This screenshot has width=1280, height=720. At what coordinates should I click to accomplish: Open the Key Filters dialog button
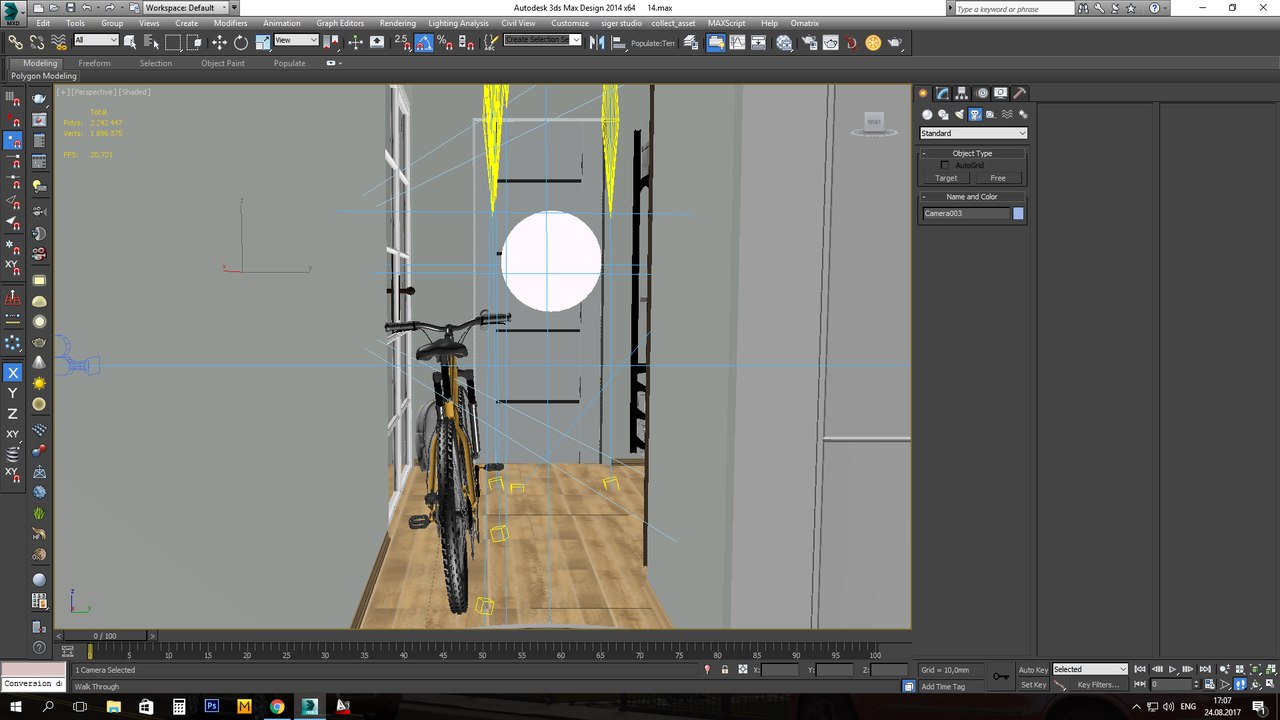(1097, 685)
